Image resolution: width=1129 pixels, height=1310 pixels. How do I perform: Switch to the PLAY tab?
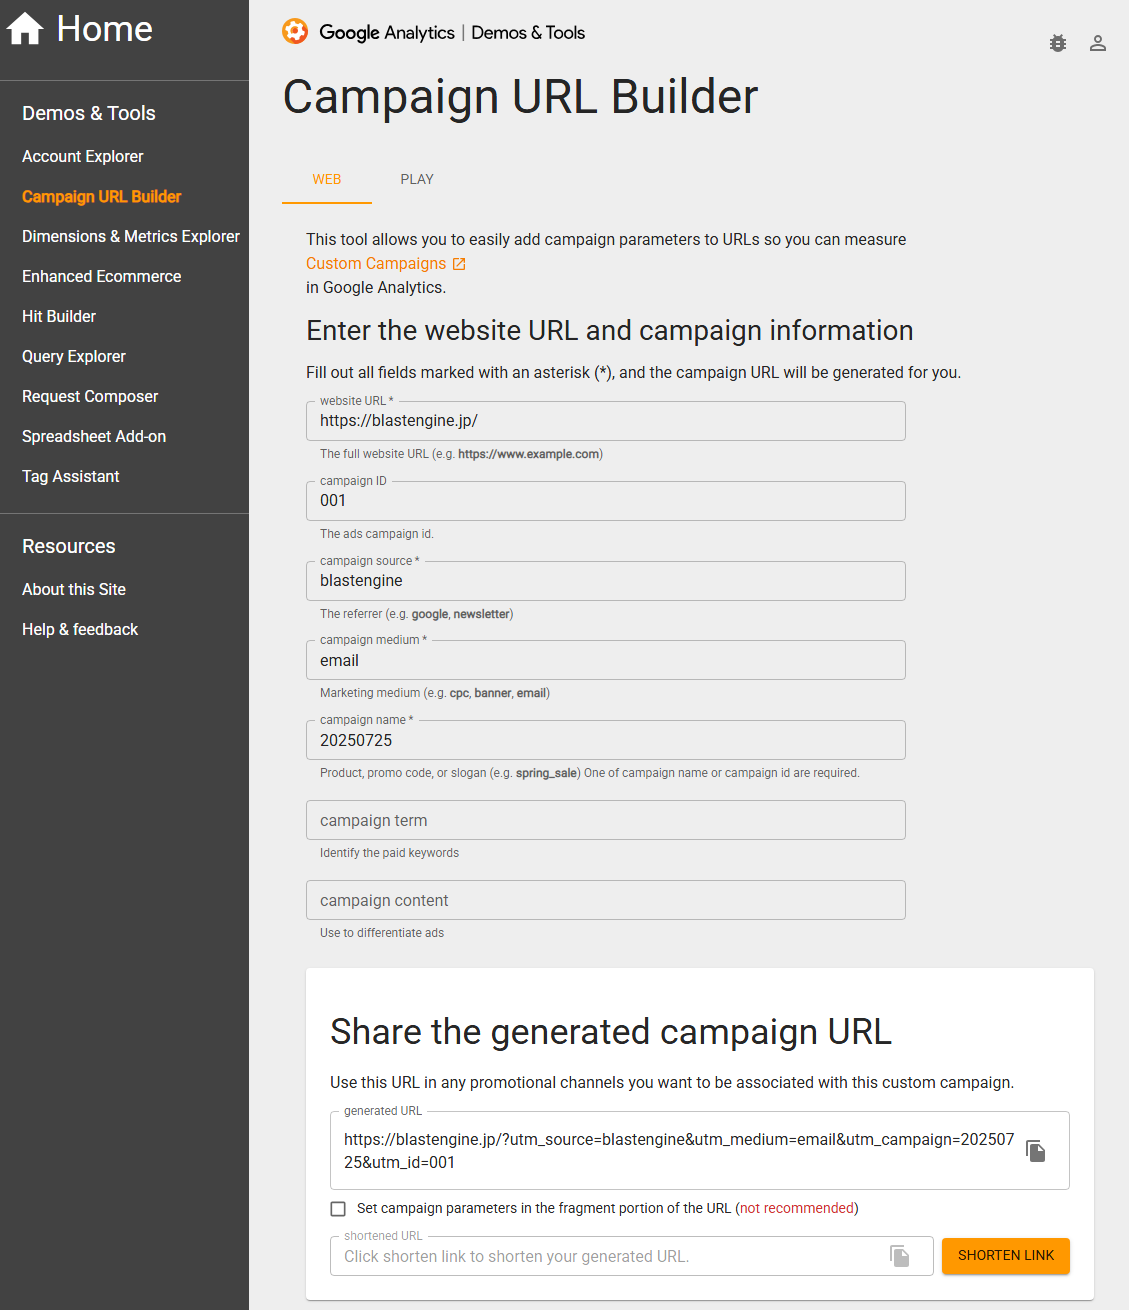pyautogui.click(x=417, y=180)
